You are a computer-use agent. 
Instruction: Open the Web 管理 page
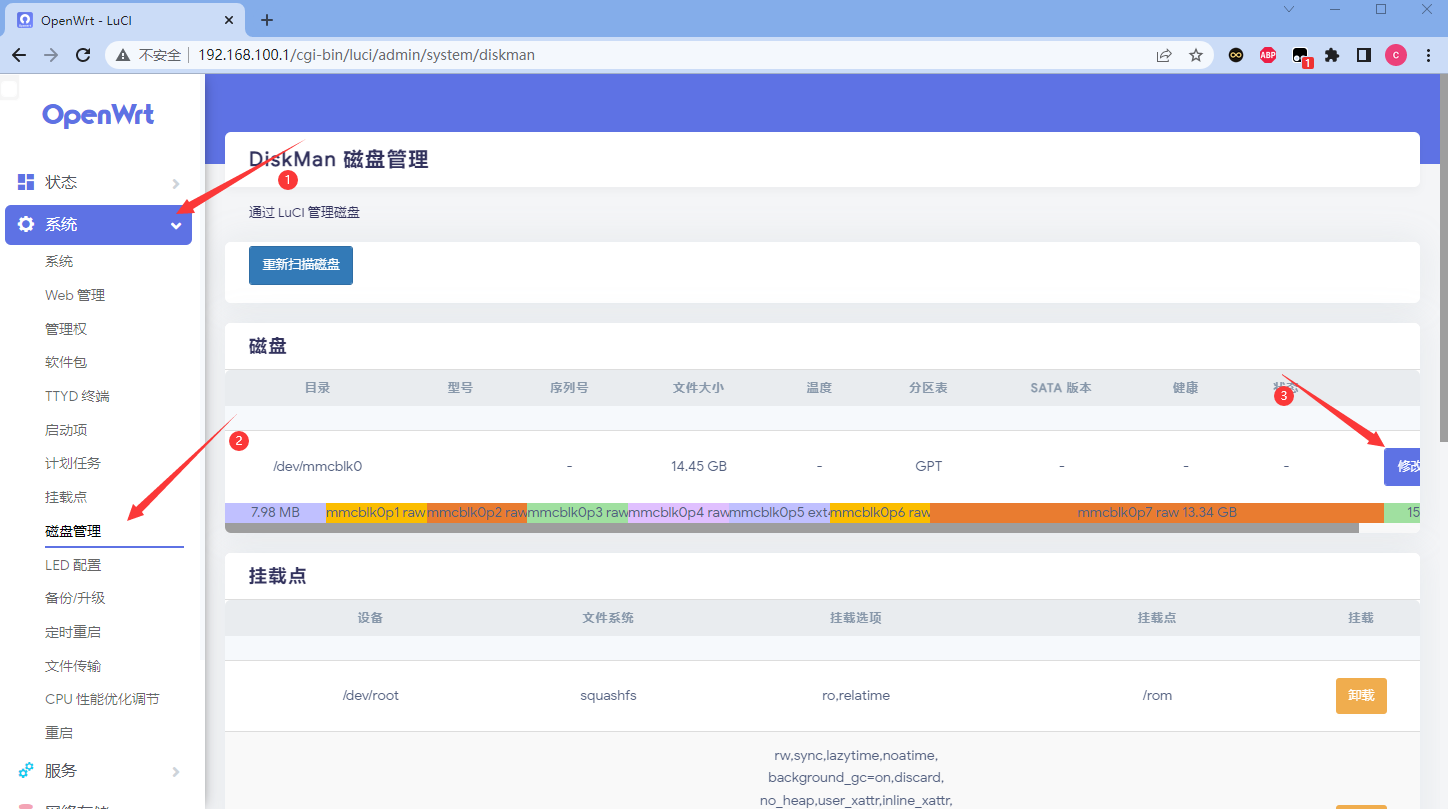coord(75,295)
